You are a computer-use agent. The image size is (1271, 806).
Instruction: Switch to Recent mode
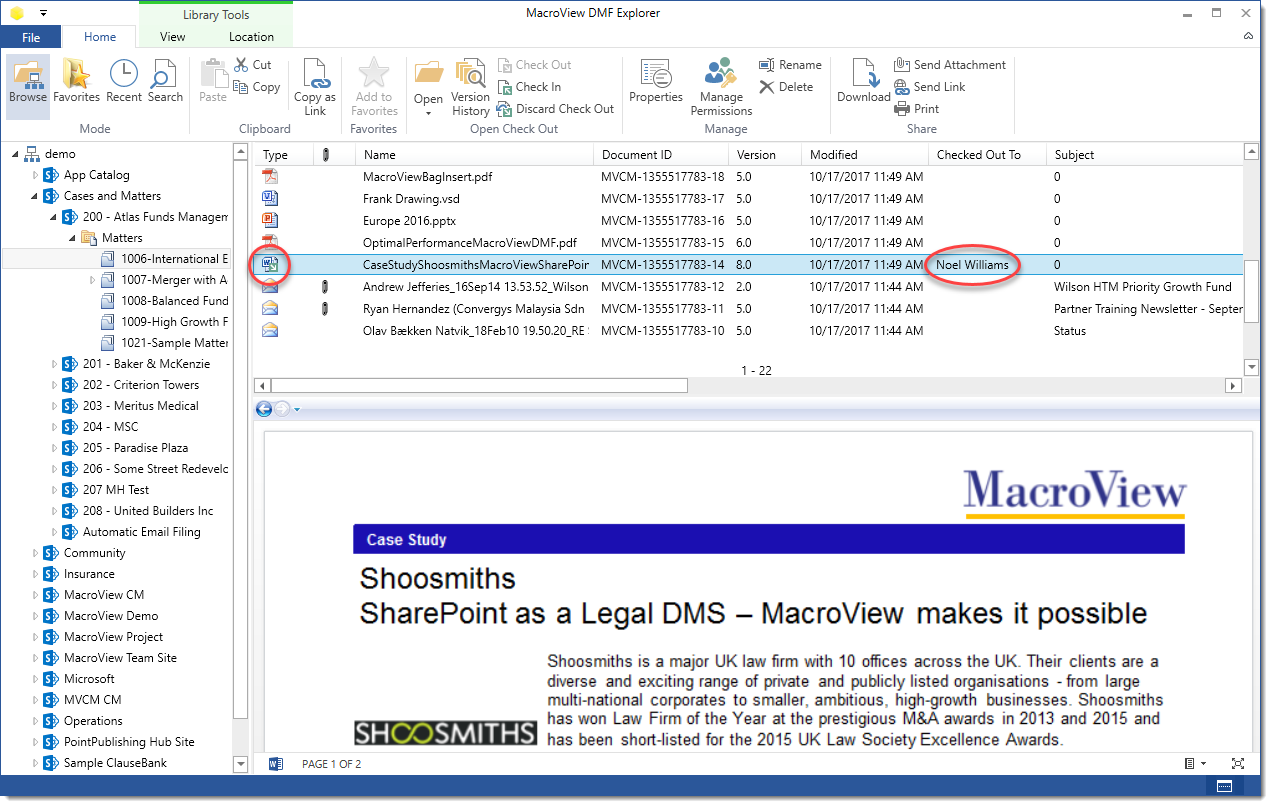click(123, 81)
